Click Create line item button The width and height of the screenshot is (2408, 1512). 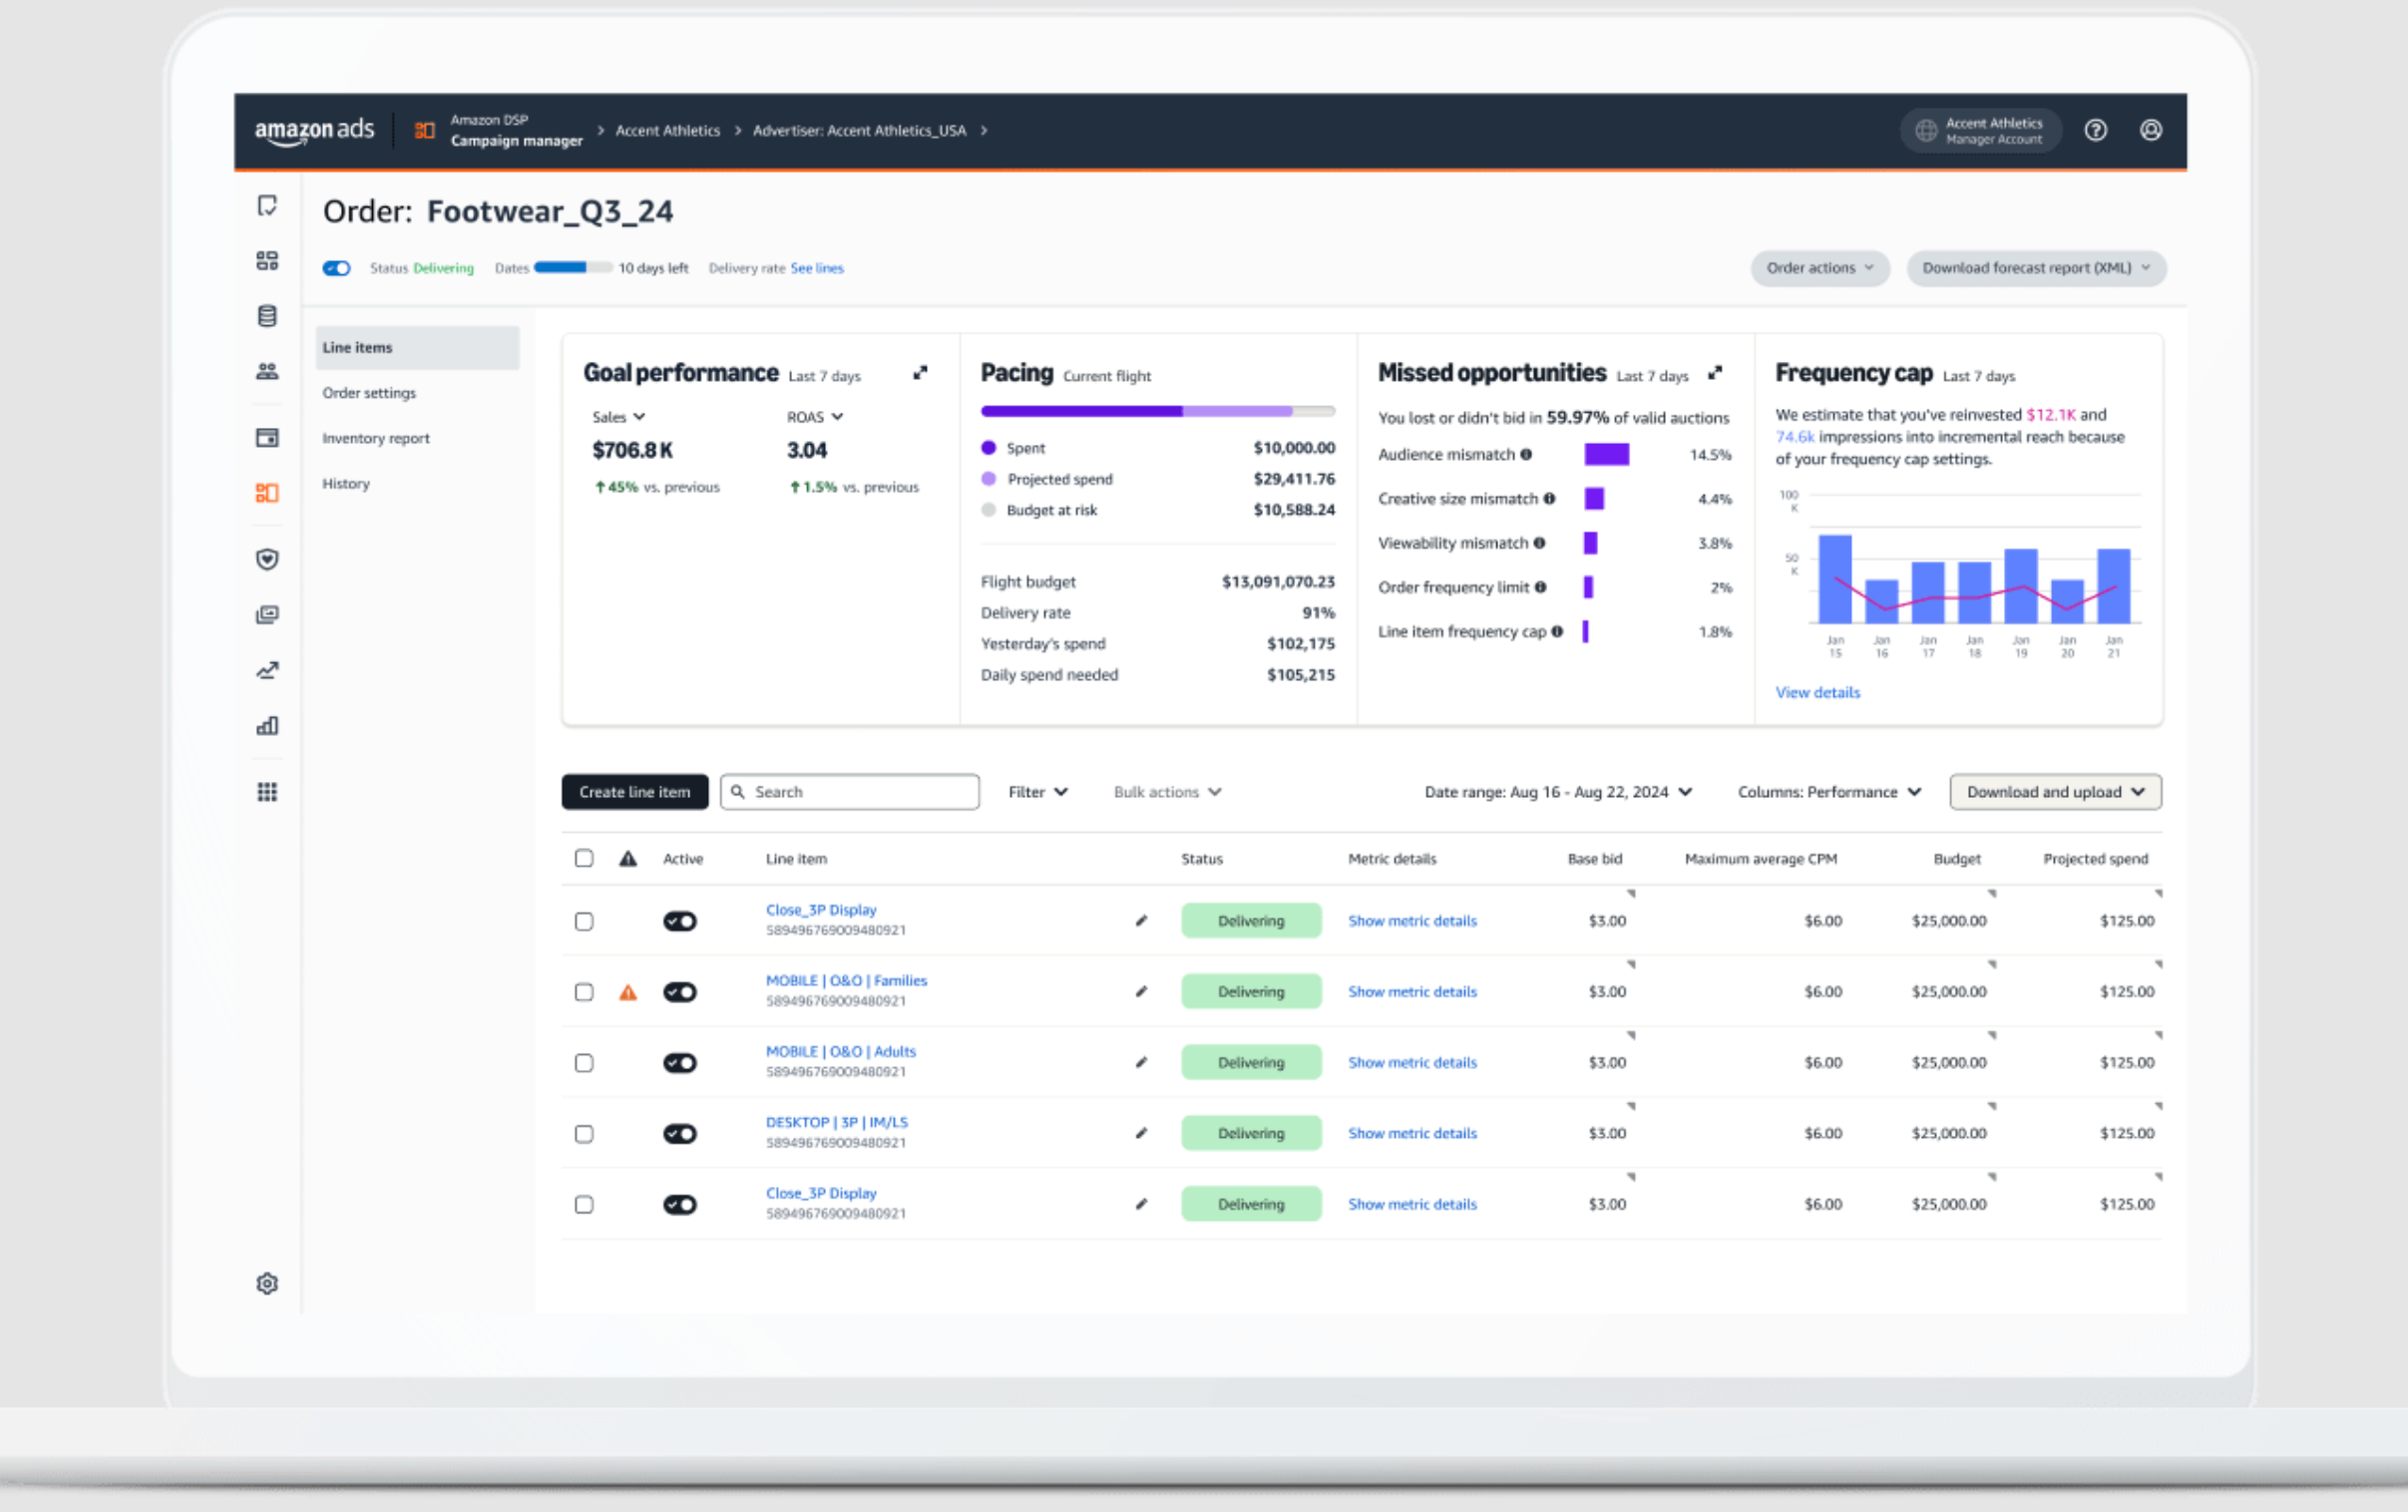[632, 791]
